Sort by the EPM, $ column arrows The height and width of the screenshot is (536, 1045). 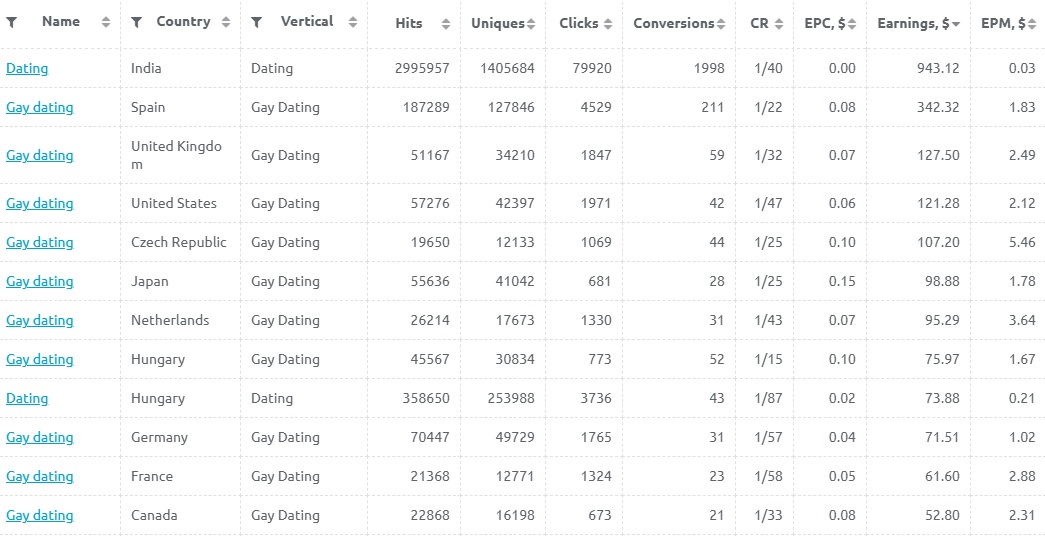(1033, 23)
